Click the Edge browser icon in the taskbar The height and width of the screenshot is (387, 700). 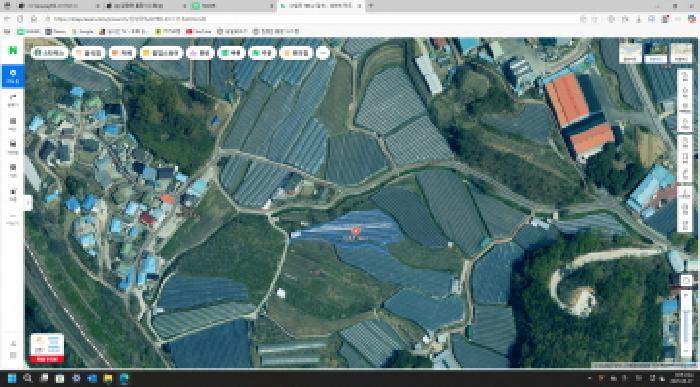tap(124, 379)
